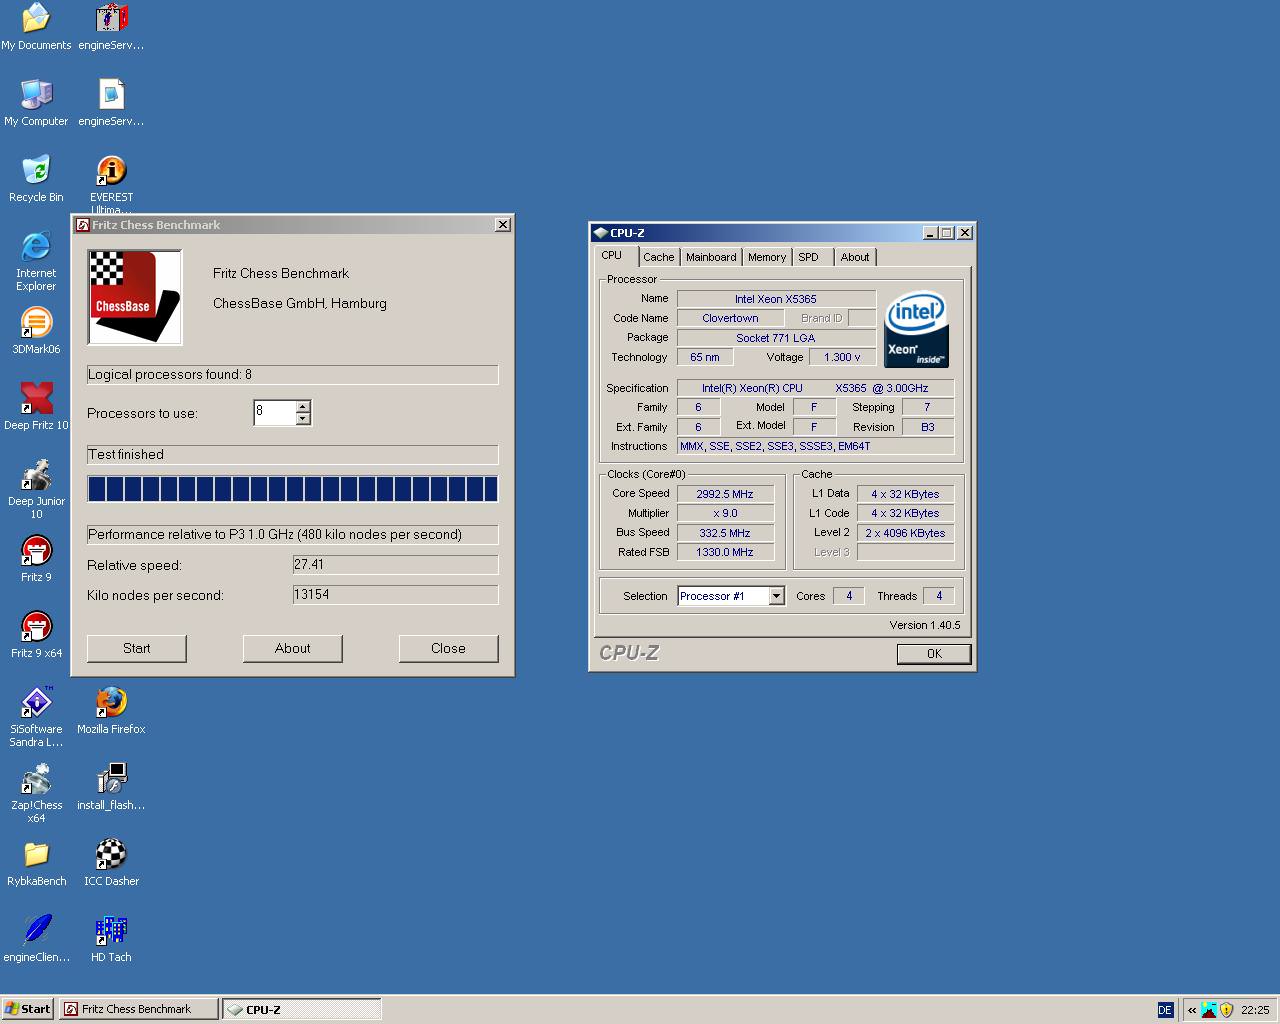Start the Fritz Chess Benchmark
The height and width of the screenshot is (1024, 1280).
(137, 648)
